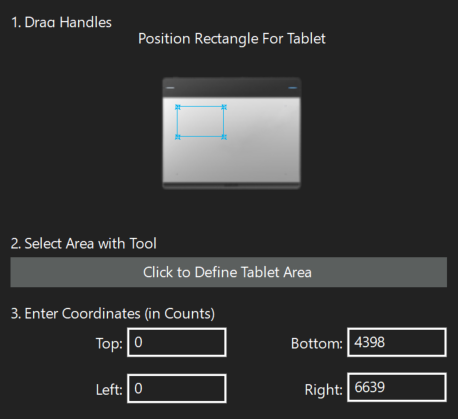Click the 1. Drag Handles label
This screenshot has width=458, height=419.
[x=61, y=23]
